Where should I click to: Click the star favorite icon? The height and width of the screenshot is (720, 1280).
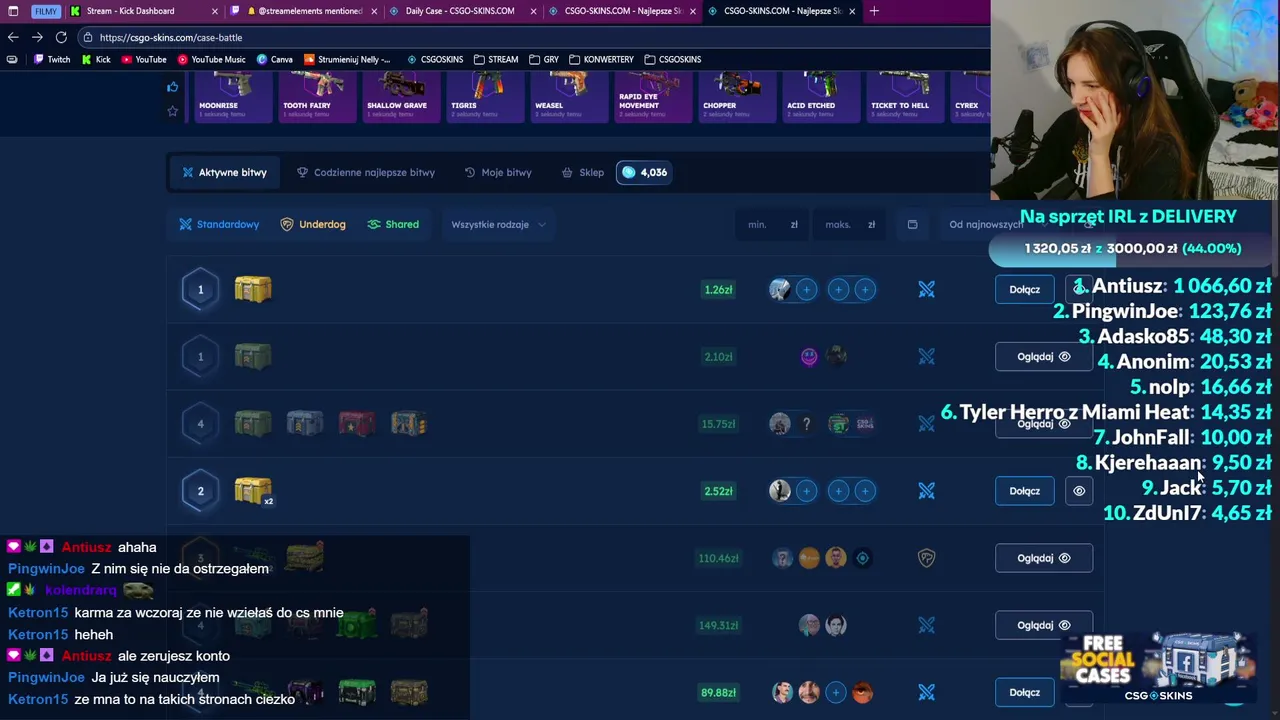coord(172,111)
